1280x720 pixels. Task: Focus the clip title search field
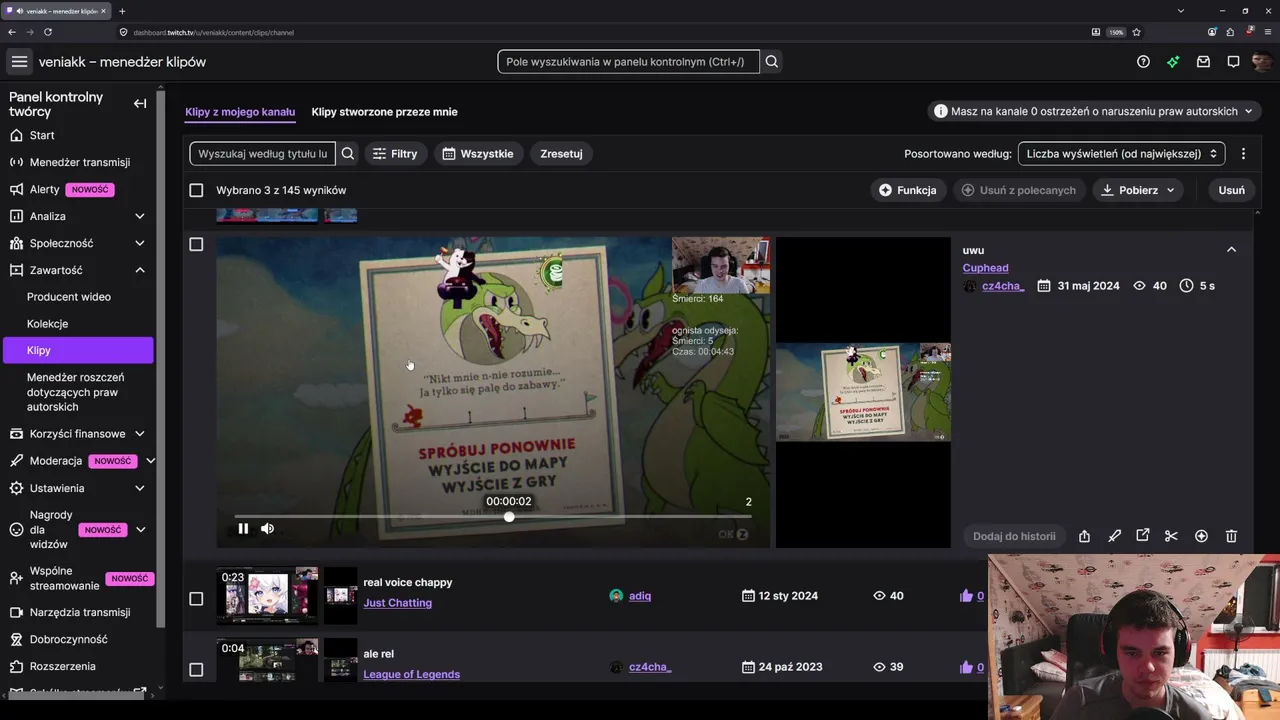(x=263, y=154)
